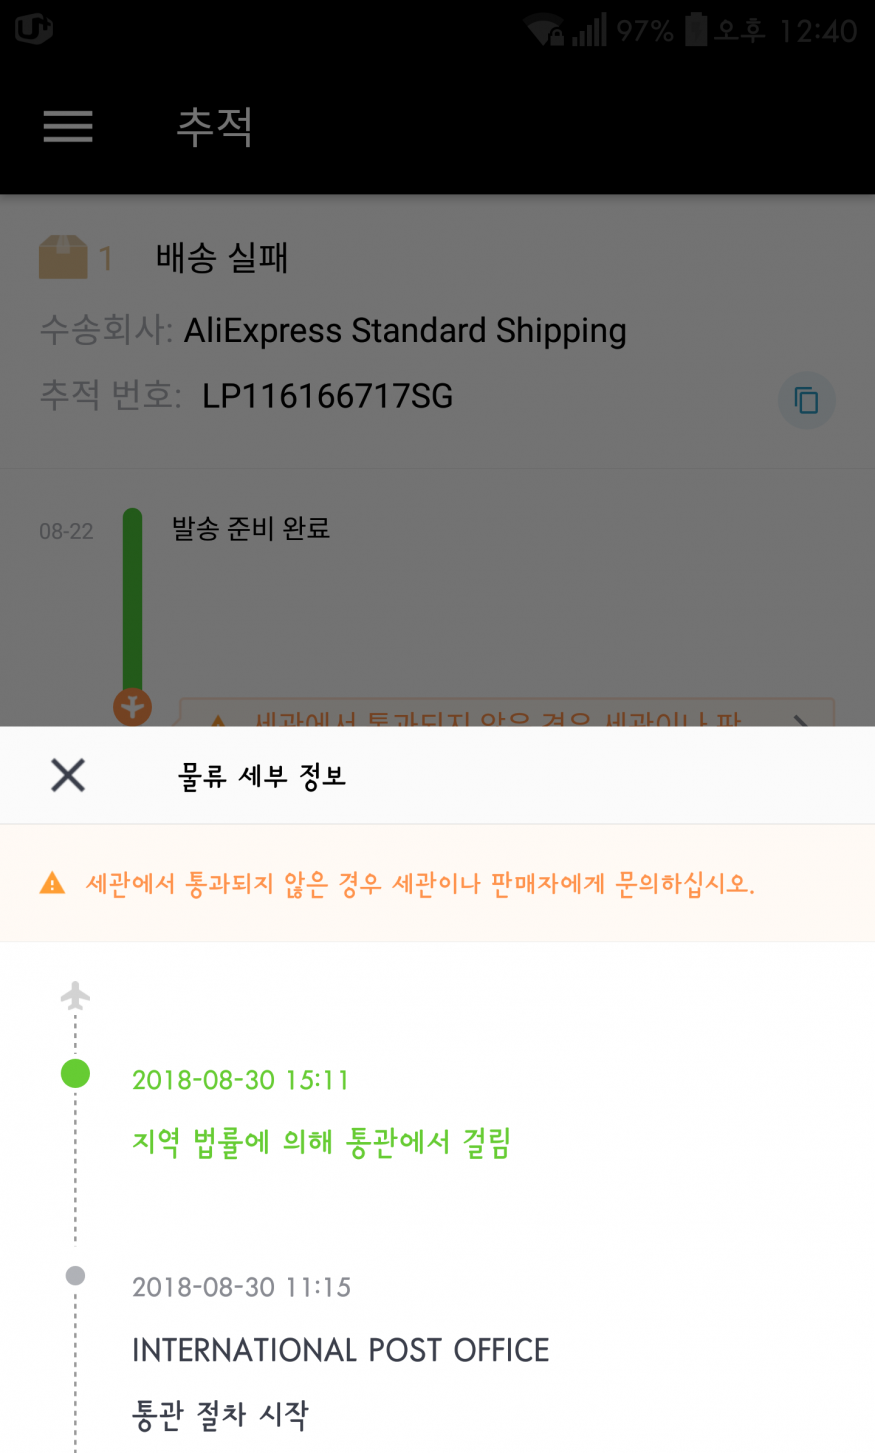Tap the INTERNATIONAL POST OFFICE entry
Image resolution: width=875 pixels, height=1453 pixels.
340,1350
